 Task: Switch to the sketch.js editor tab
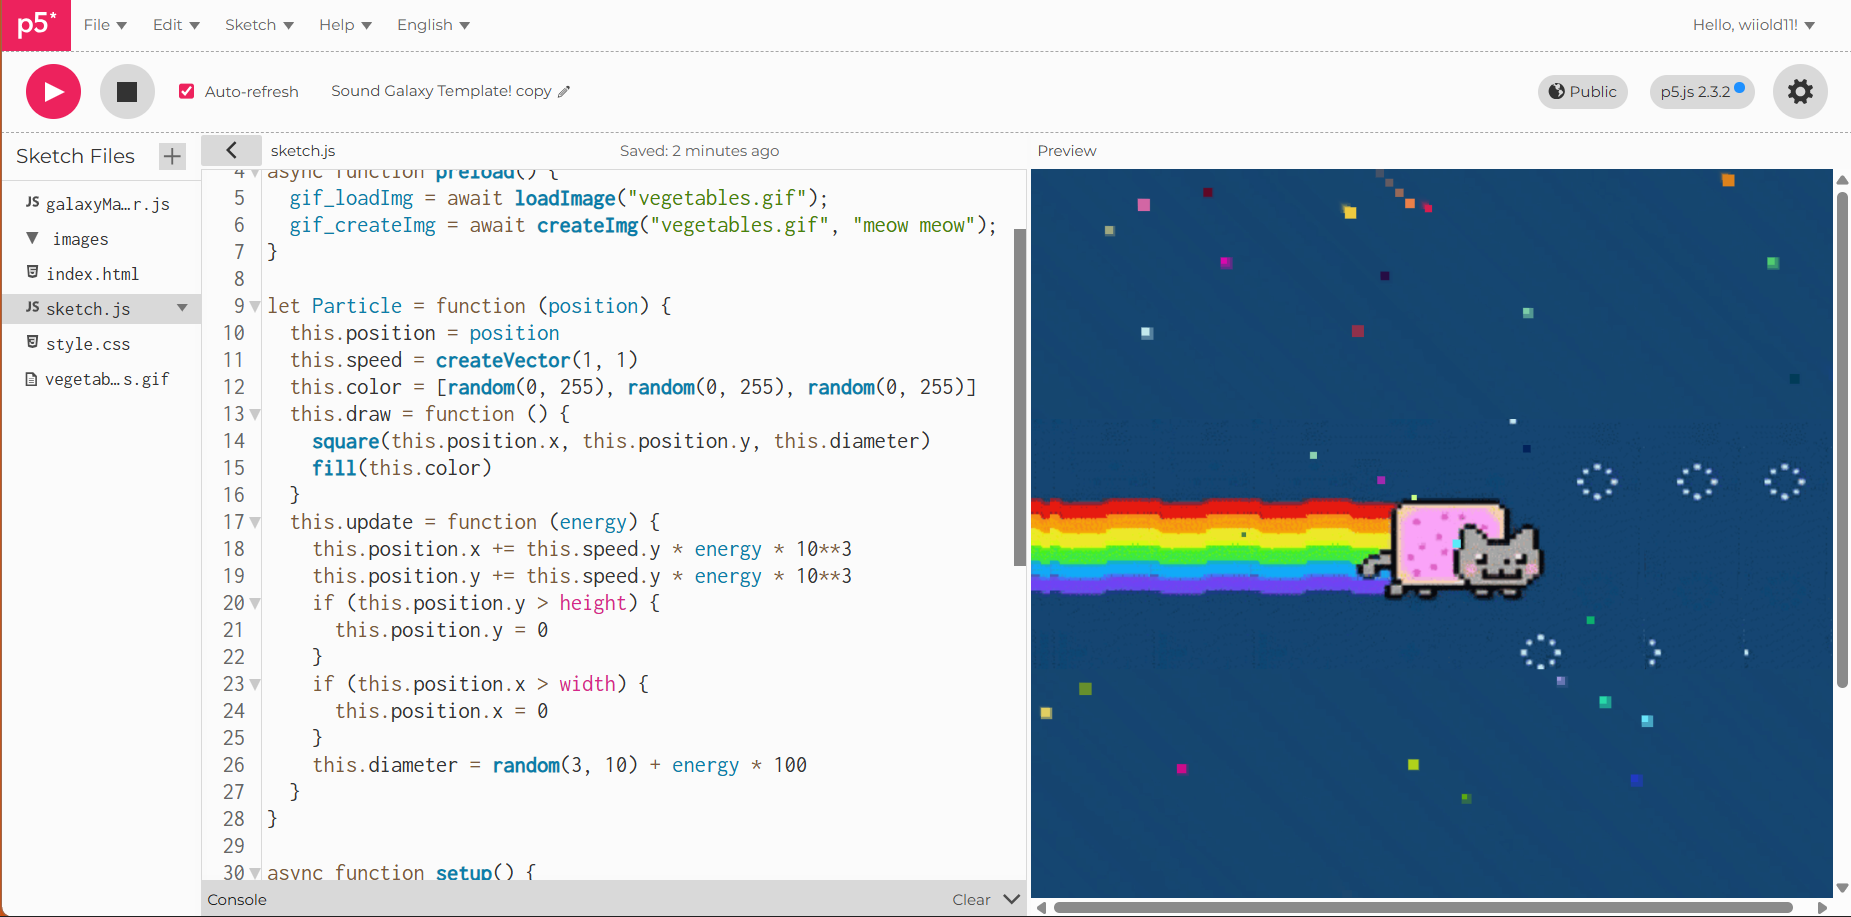tap(303, 151)
